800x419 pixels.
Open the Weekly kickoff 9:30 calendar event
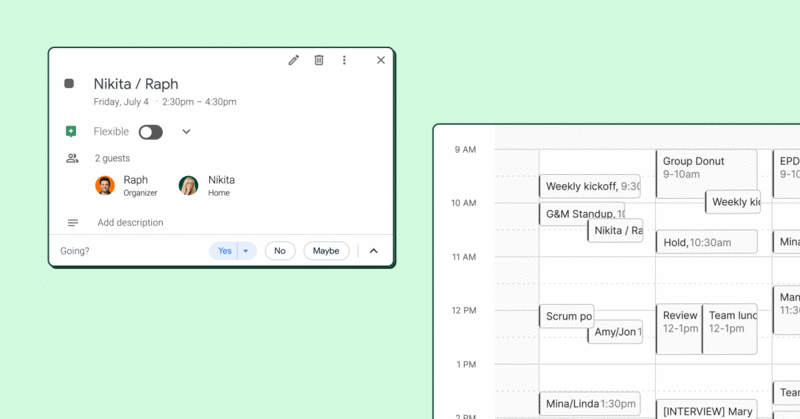tap(590, 186)
